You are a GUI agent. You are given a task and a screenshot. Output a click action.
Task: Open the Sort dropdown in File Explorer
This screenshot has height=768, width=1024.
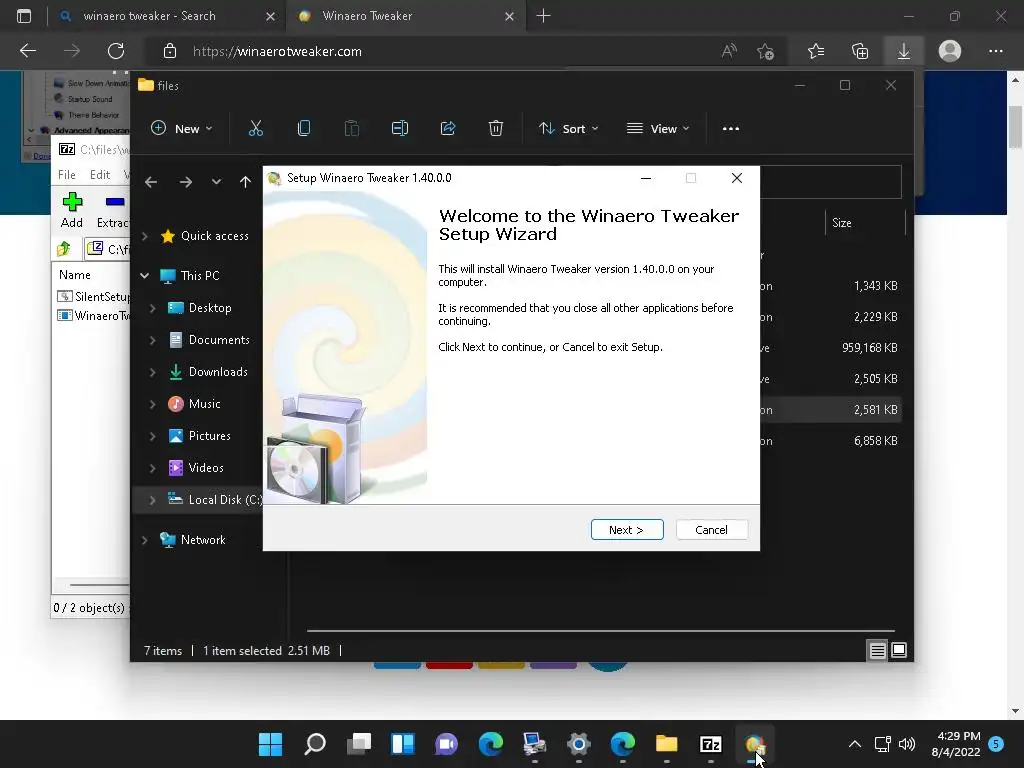pos(568,129)
